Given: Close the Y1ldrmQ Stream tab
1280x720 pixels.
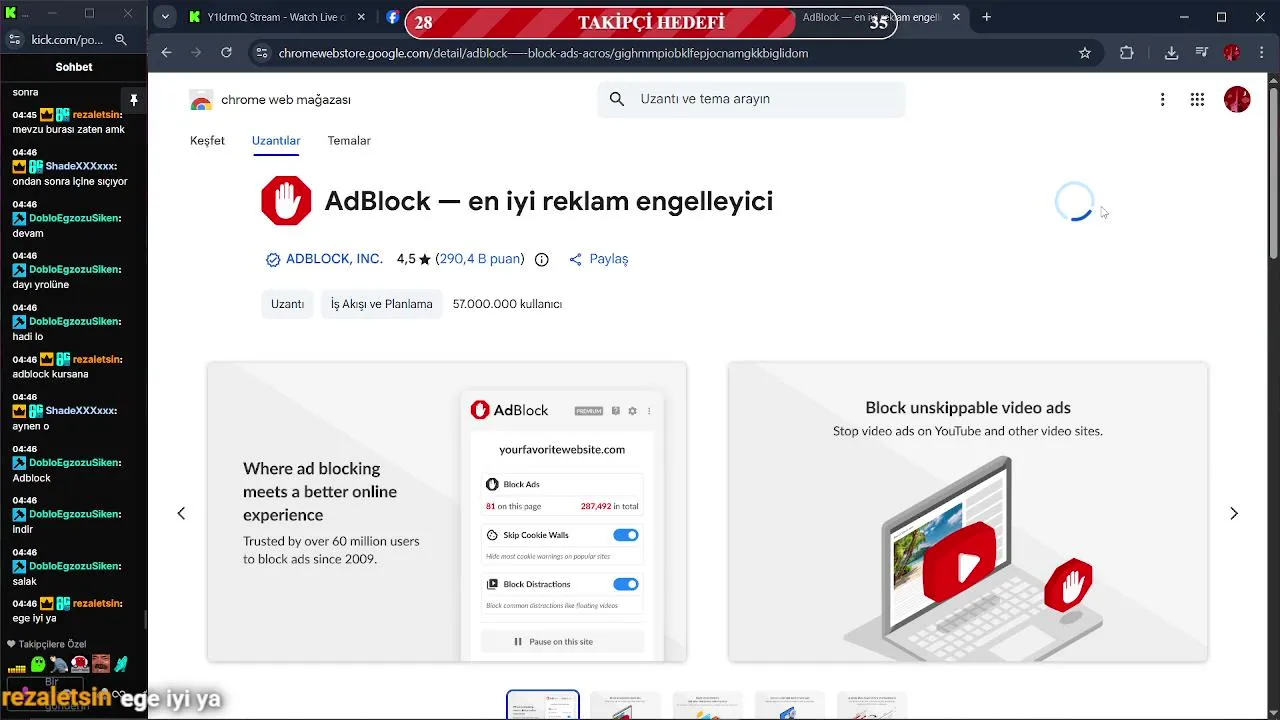Looking at the screenshot, I should (362, 17).
